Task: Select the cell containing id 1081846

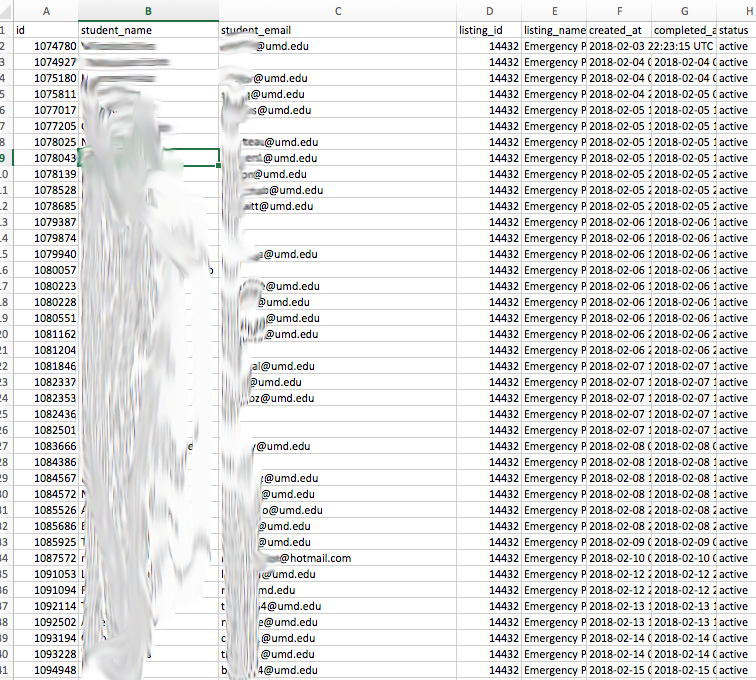Action: coord(47,366)
